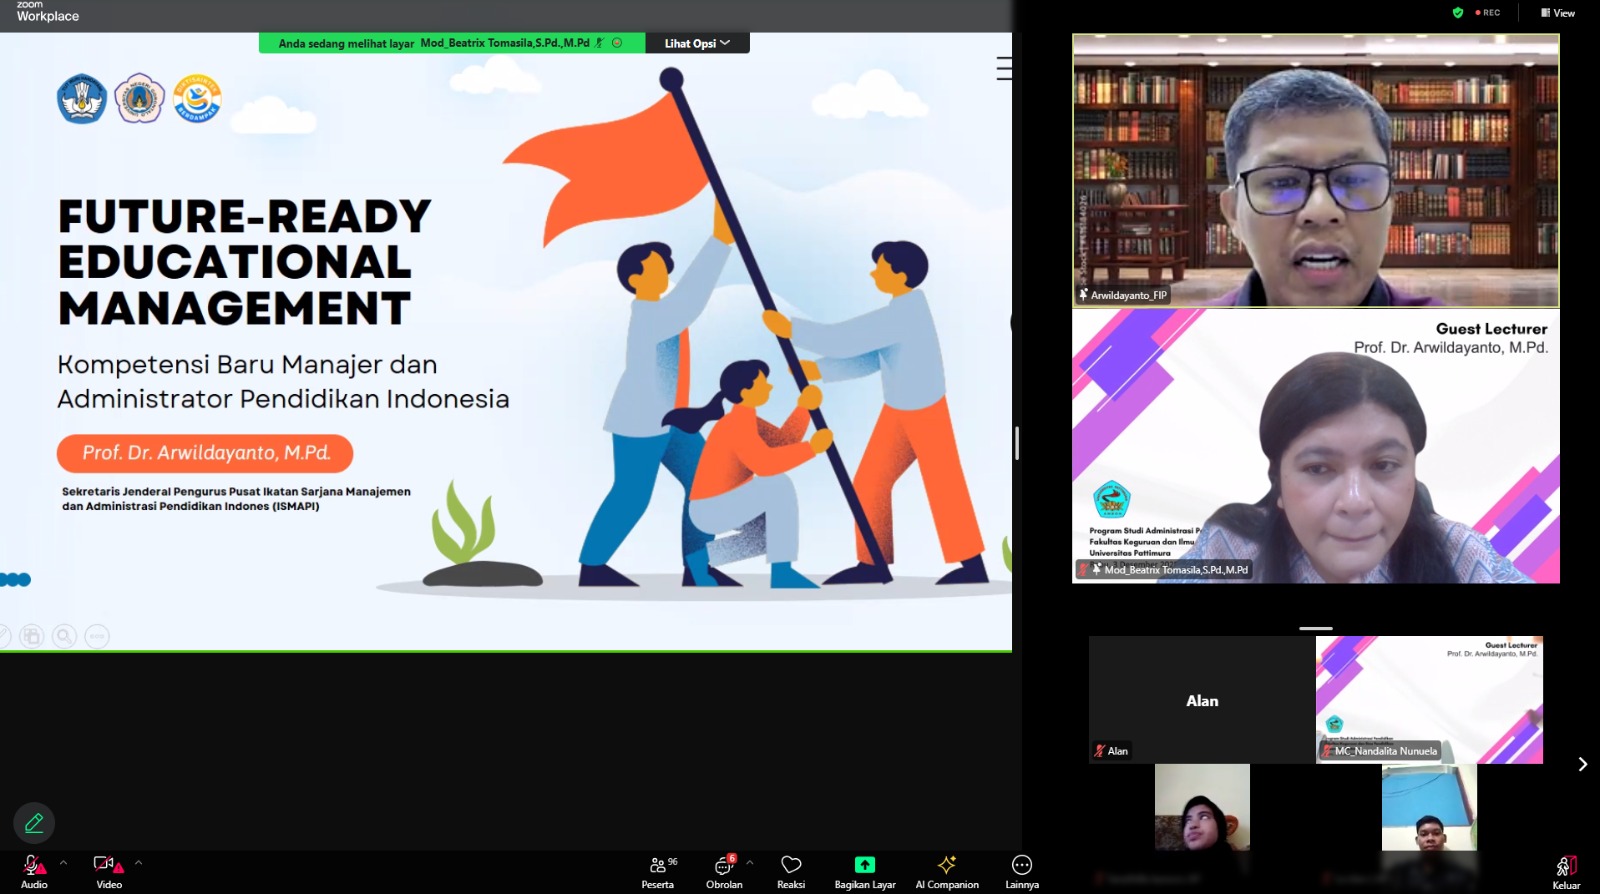Image resolution: width=1600 pixels, height=894 pixels.
Task: Click the Kompetensi Baru Manajer subtitle text
Action: (x=283, y=381)
